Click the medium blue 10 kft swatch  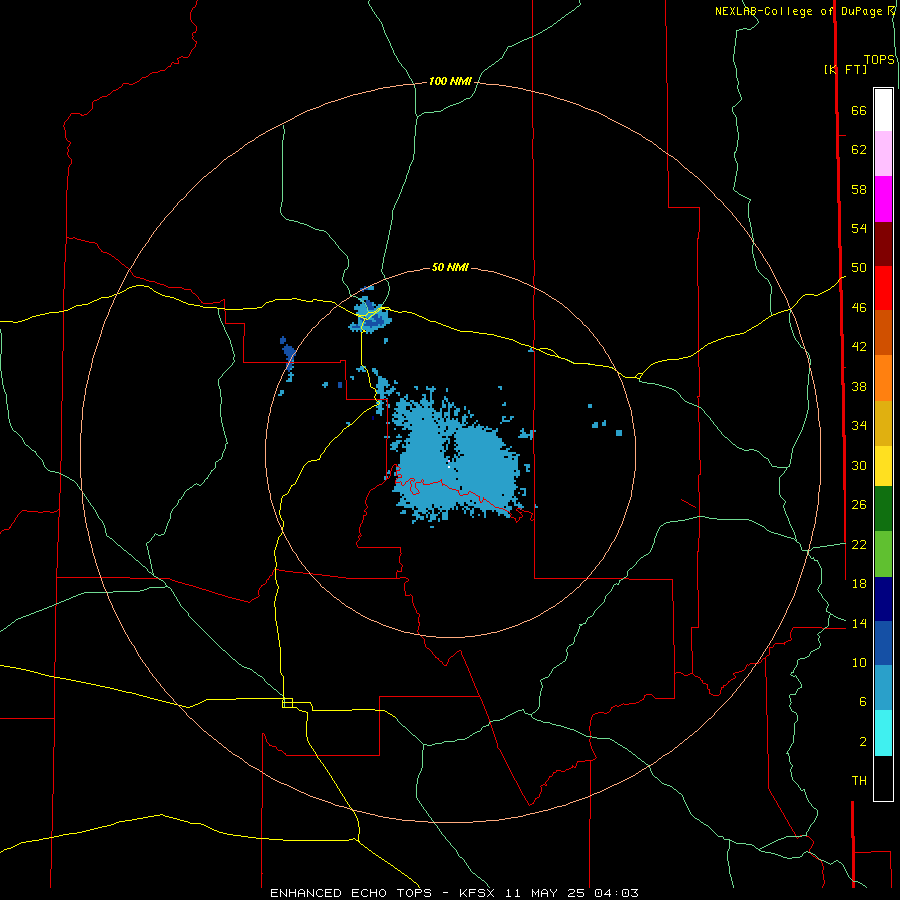[883, 643]
